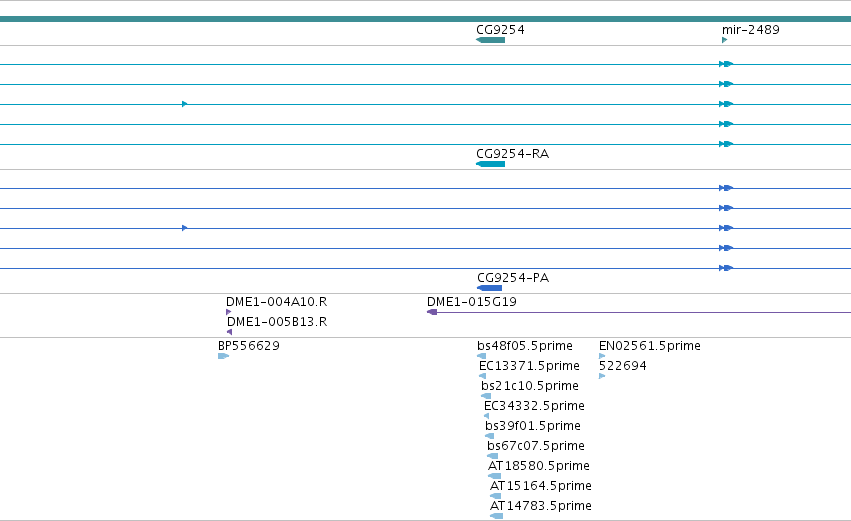This screenshot has height=521, width=851.
Task: Click the 522694 label
Action: (x=623, y=366)
